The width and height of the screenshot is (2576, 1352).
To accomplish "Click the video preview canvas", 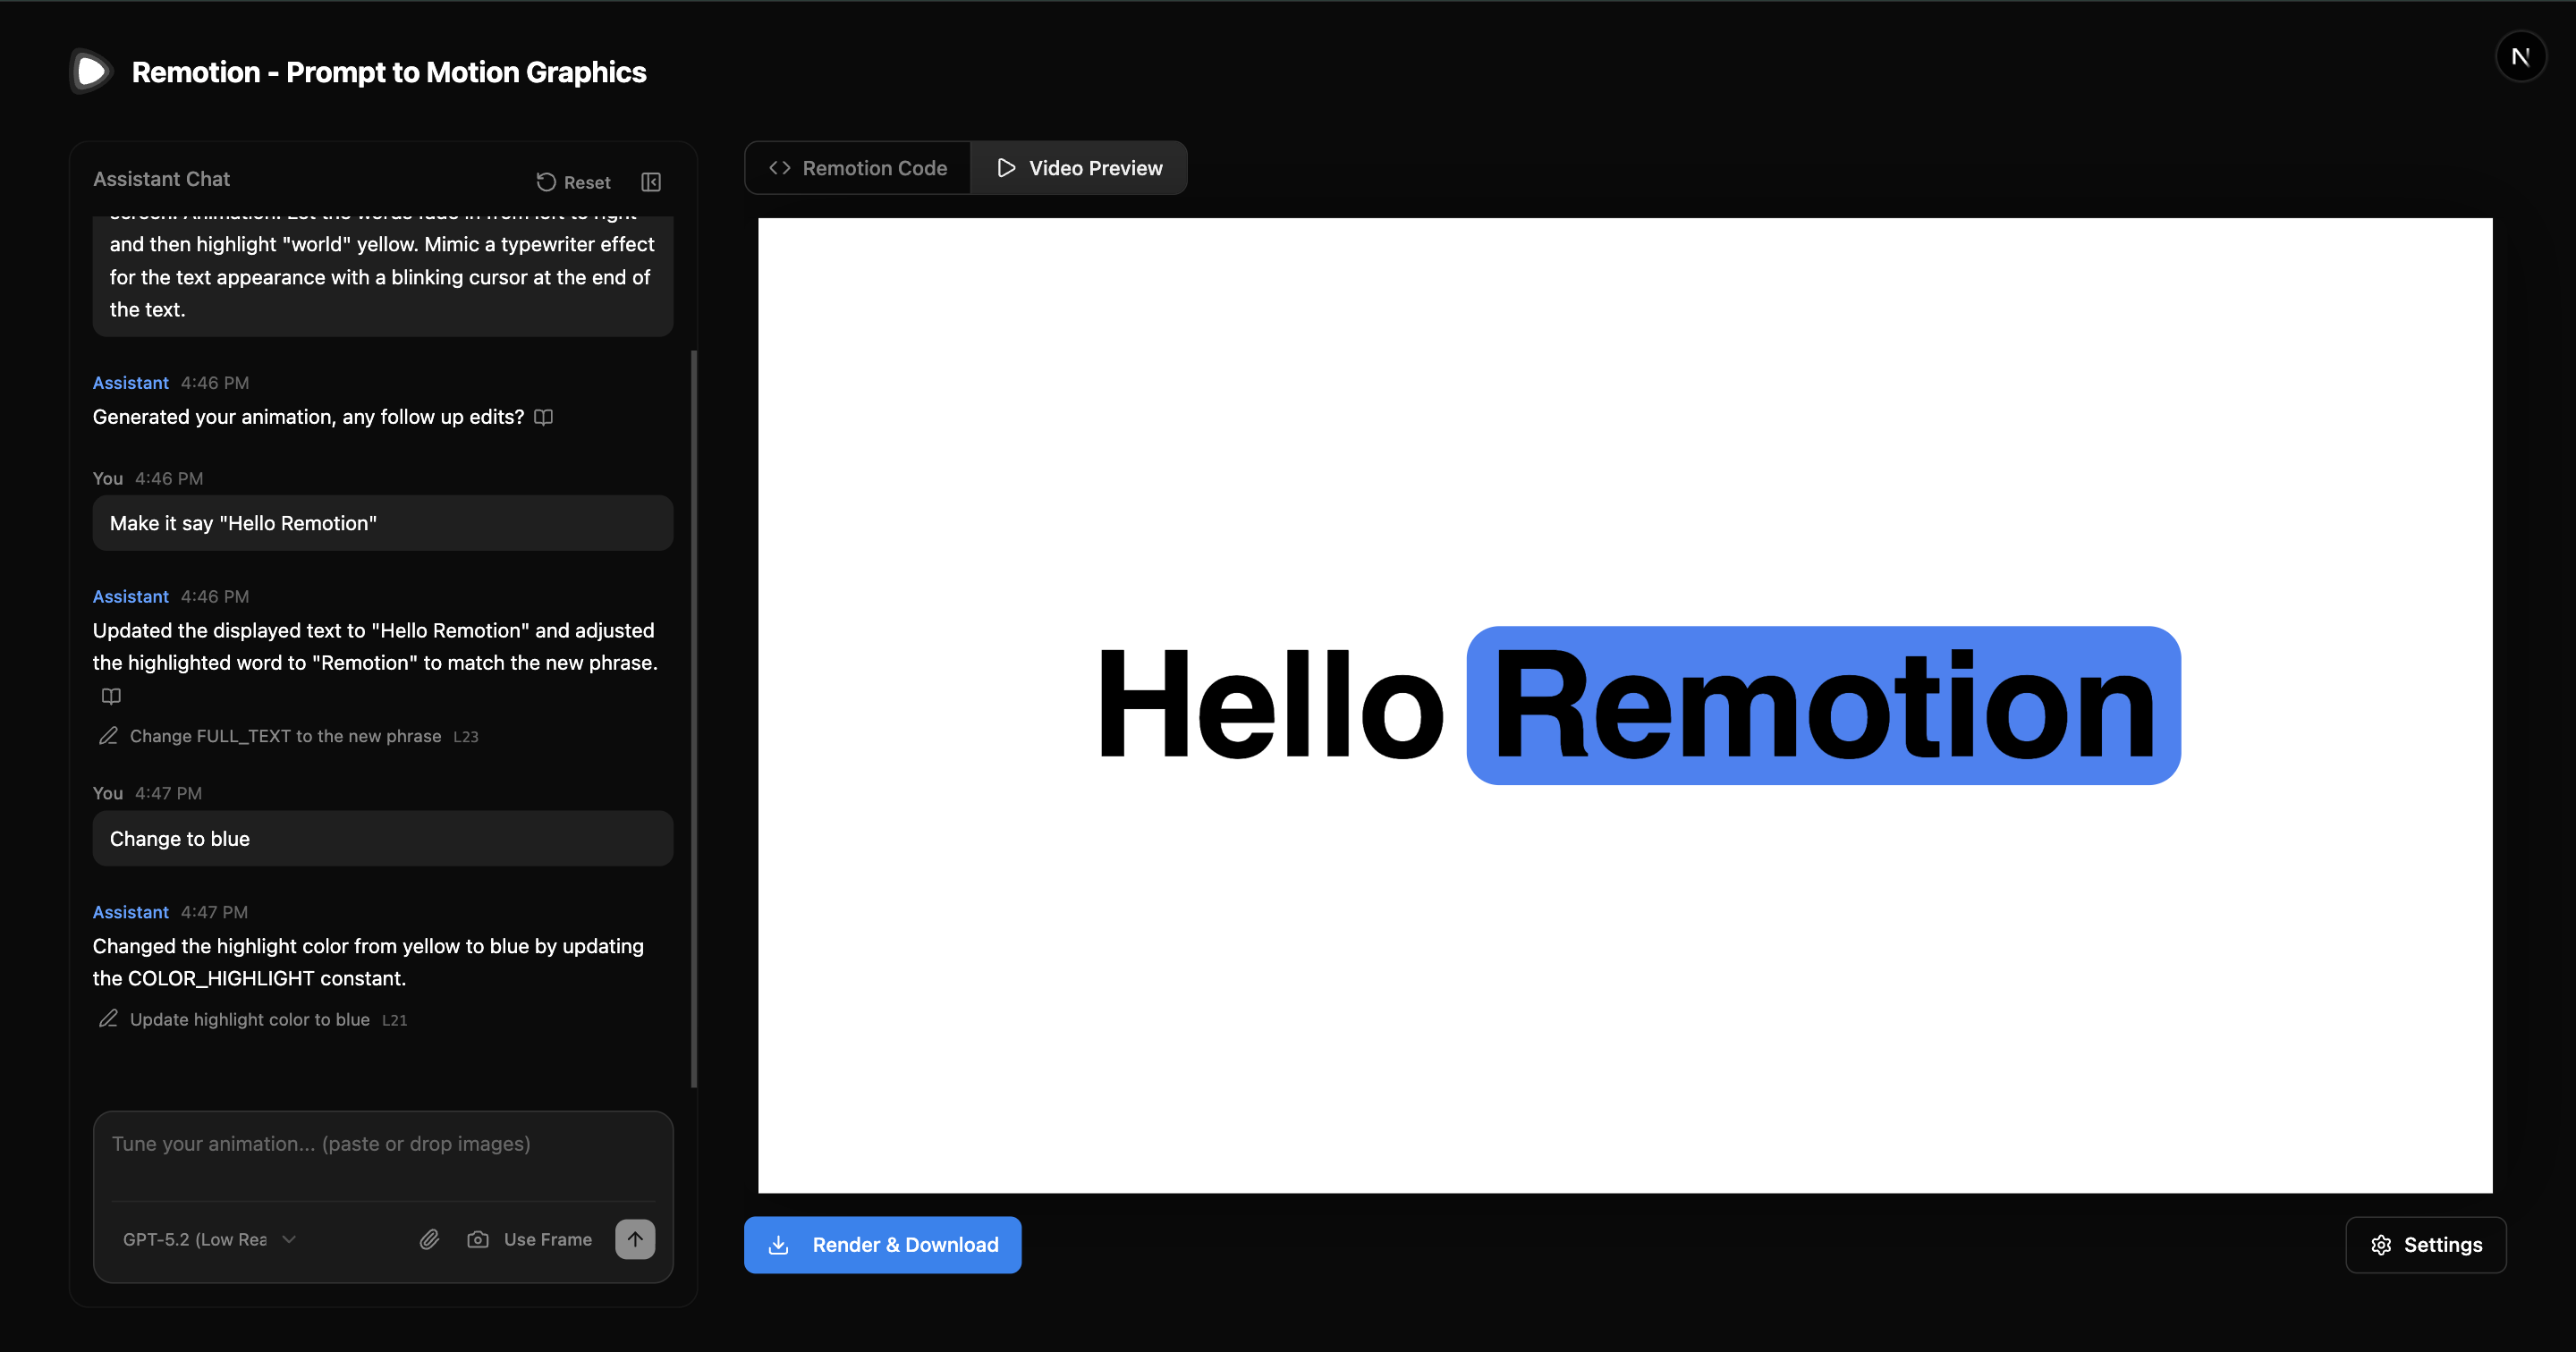I will (1624, 705).
